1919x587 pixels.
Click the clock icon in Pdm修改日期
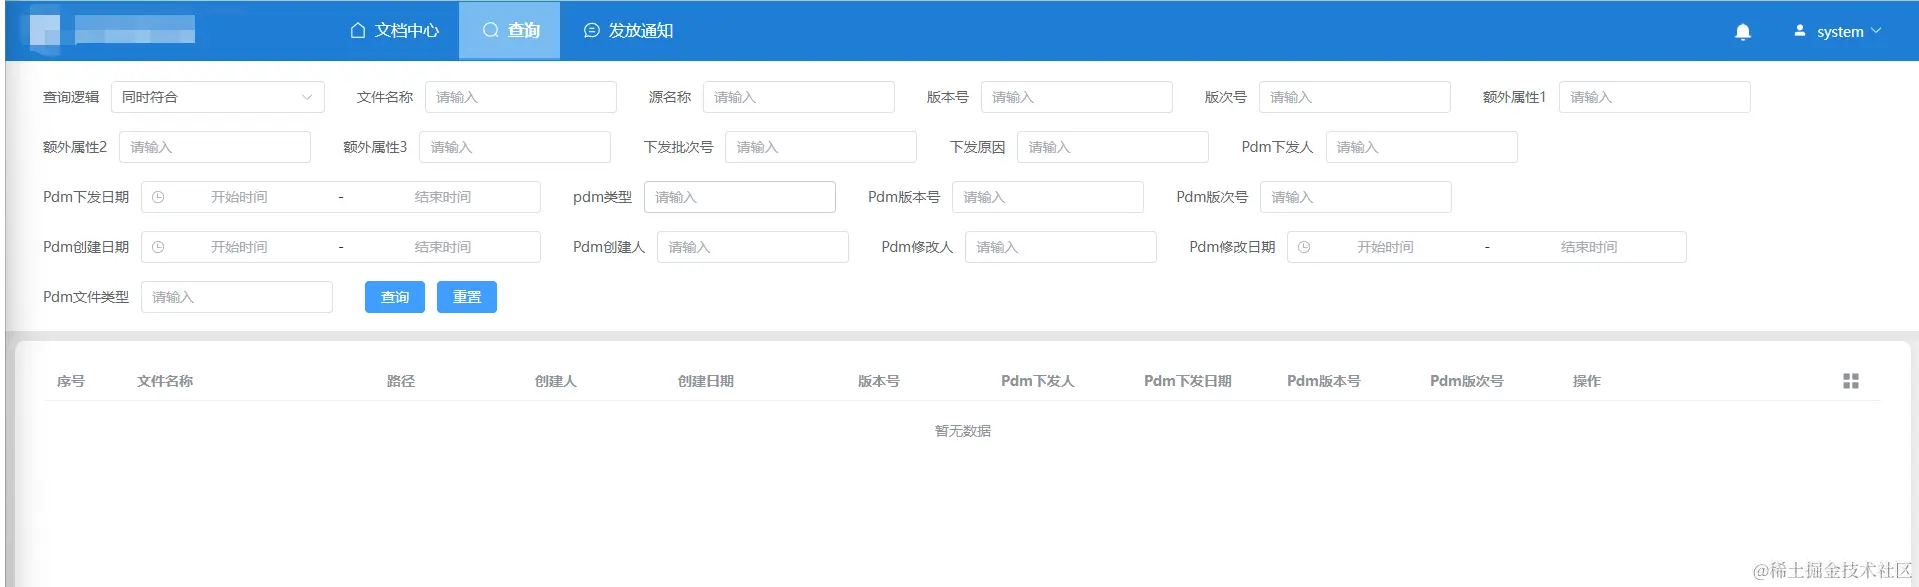pyautogui.click(x=1304, y=247)
